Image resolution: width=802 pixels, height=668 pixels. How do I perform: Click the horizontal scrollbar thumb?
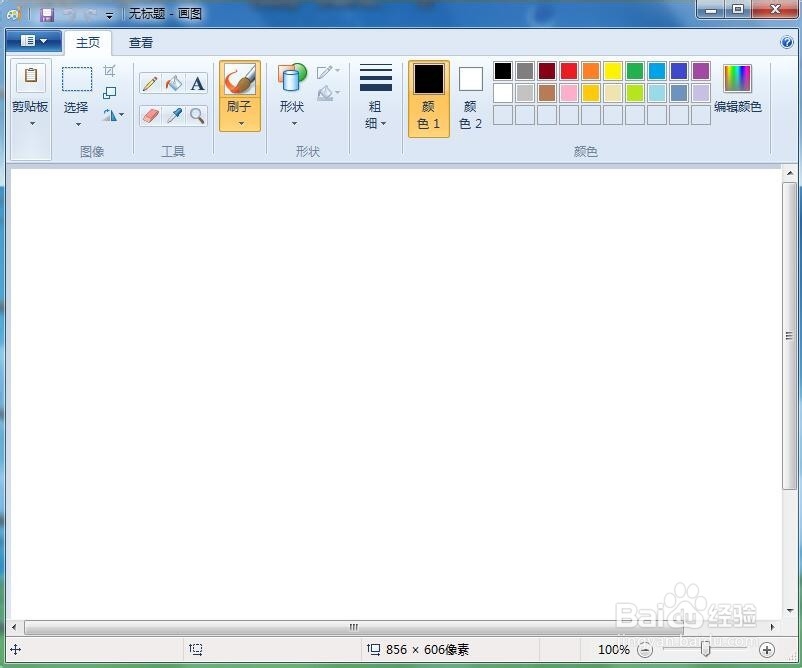[354, 627]
